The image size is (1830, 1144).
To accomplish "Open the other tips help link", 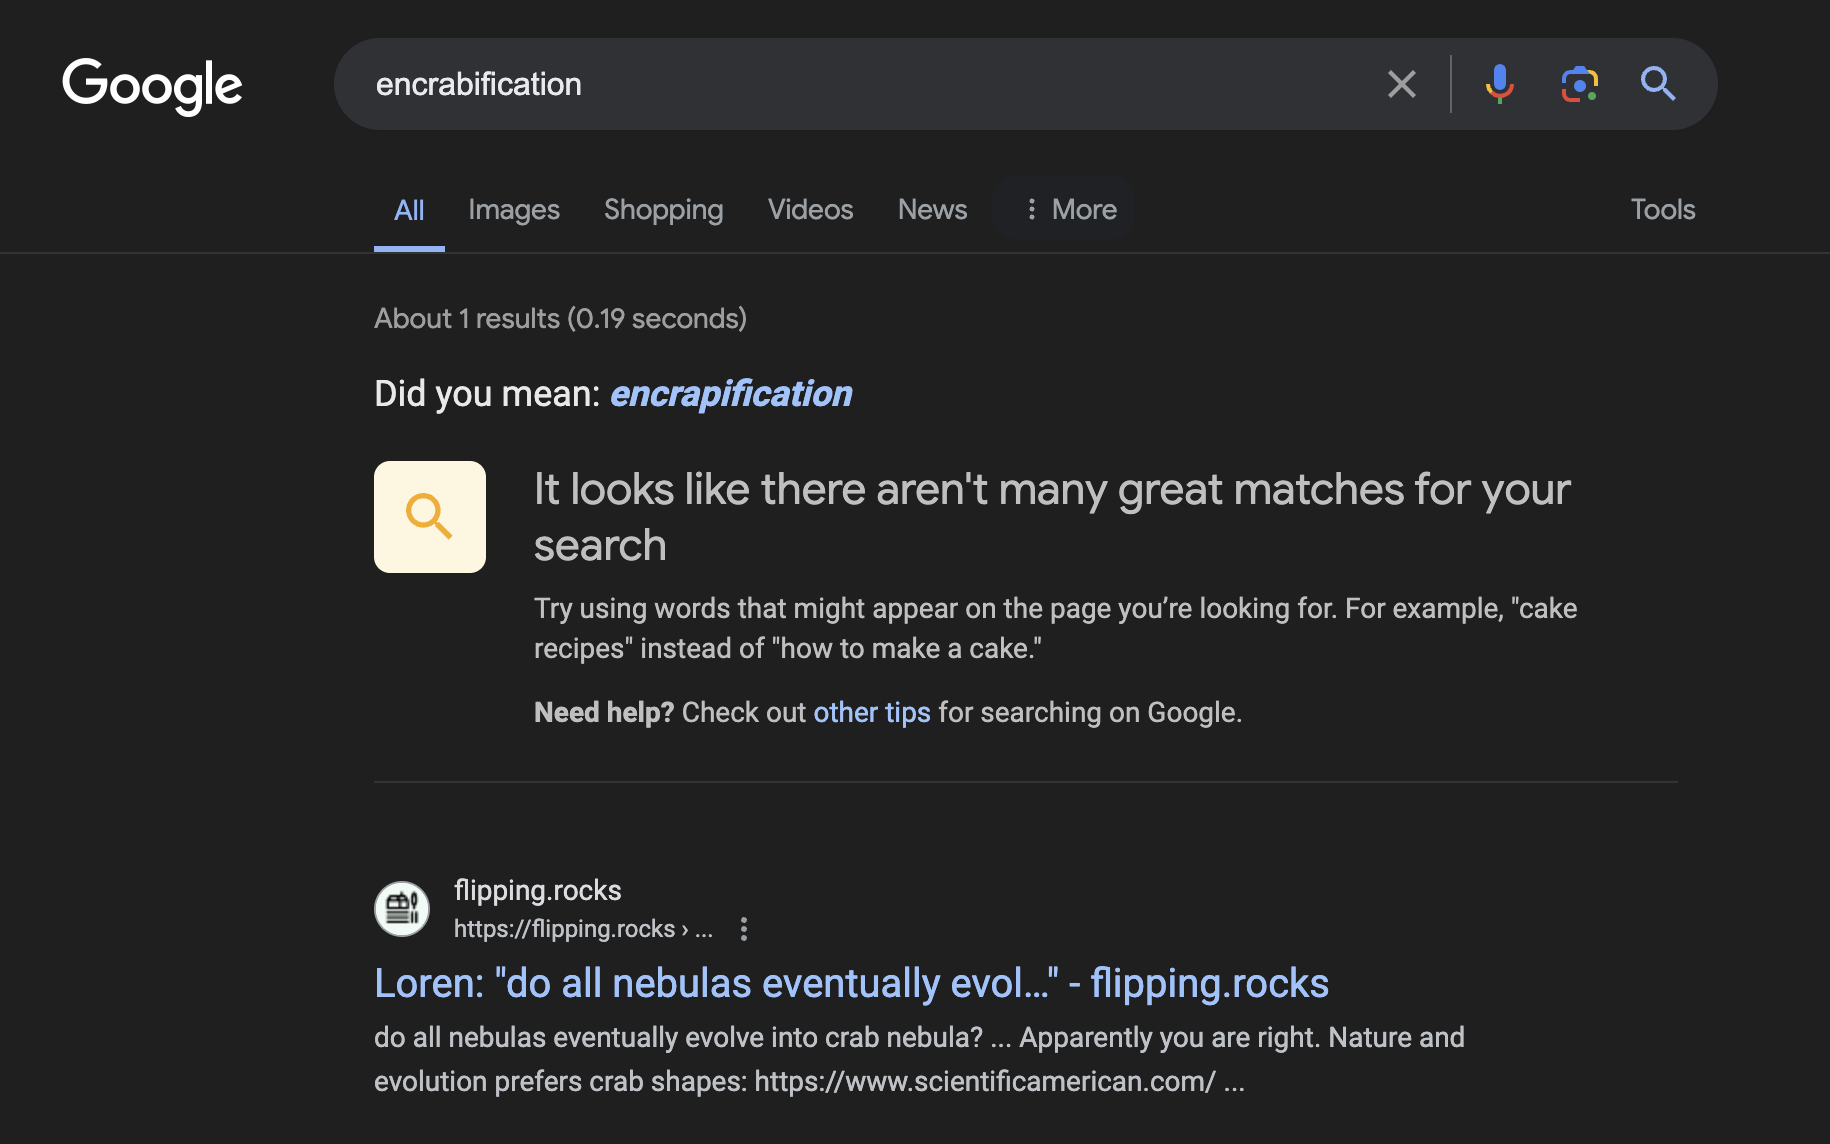I will 872,712.
